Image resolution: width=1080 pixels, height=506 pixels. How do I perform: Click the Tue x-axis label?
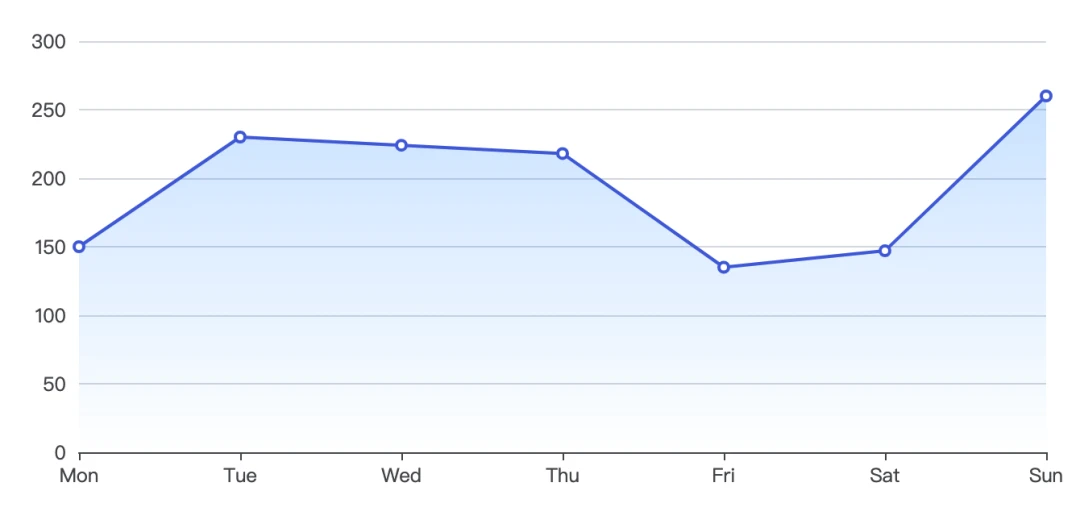(x=240, y=476)
